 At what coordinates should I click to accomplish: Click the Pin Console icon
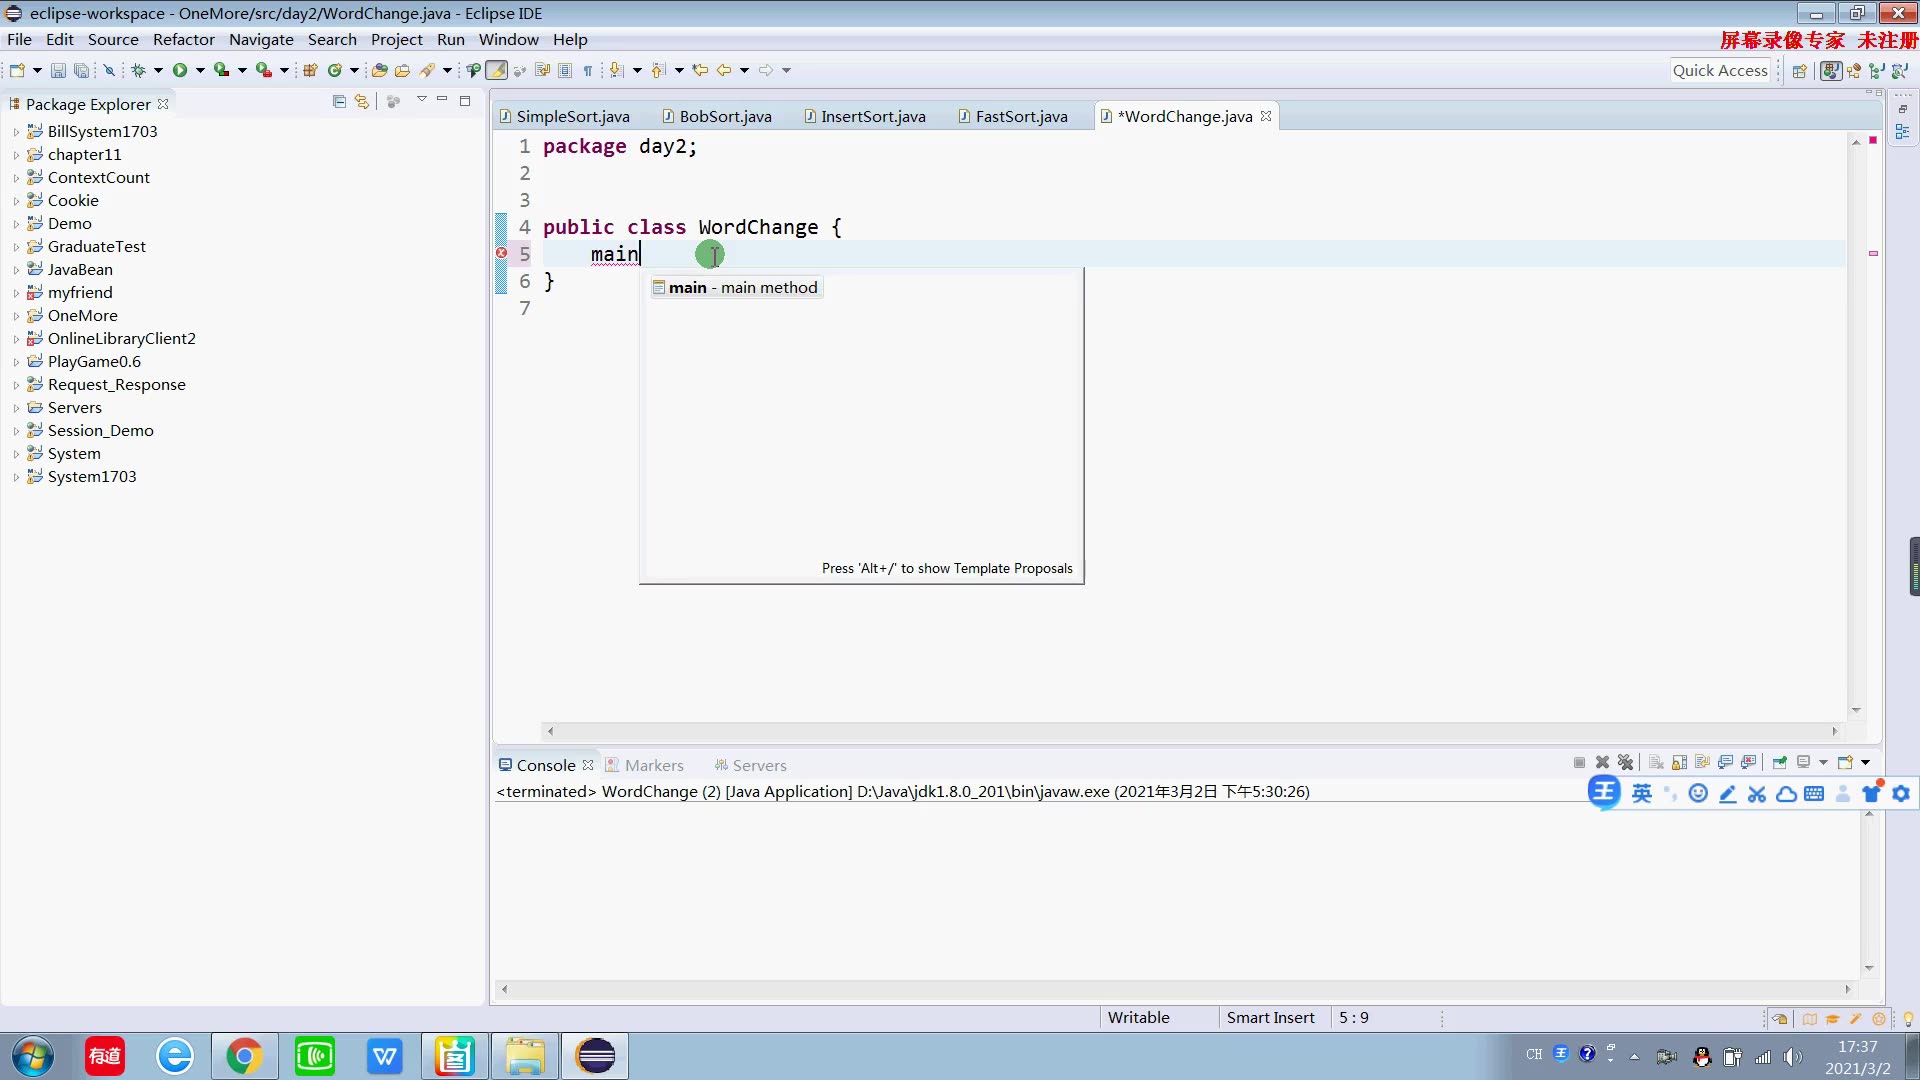(x=1780, y=762)
